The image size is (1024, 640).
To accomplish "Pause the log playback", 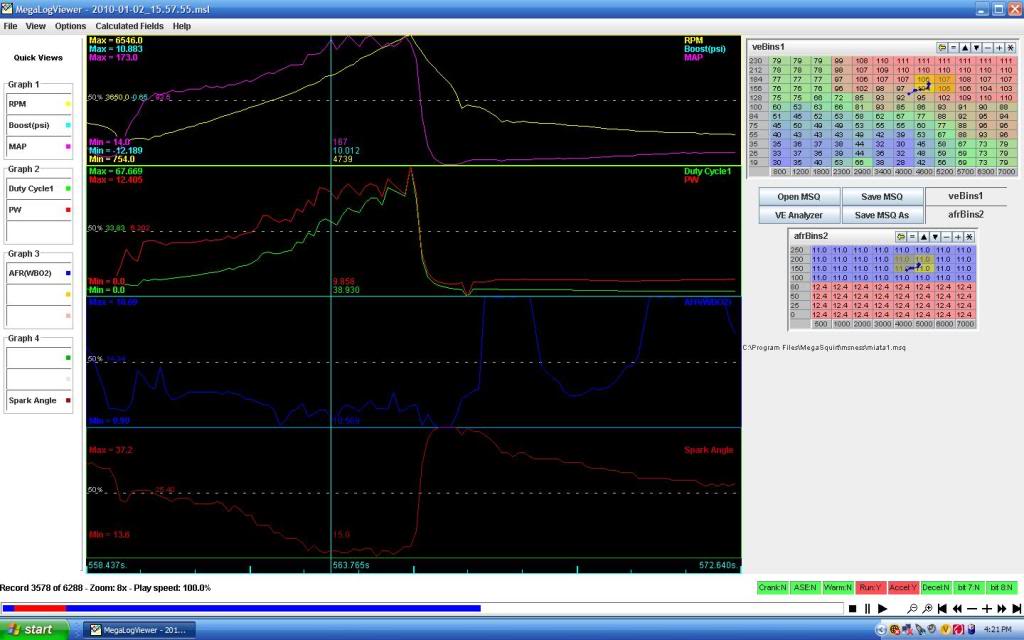I will (x=867, y=608).
